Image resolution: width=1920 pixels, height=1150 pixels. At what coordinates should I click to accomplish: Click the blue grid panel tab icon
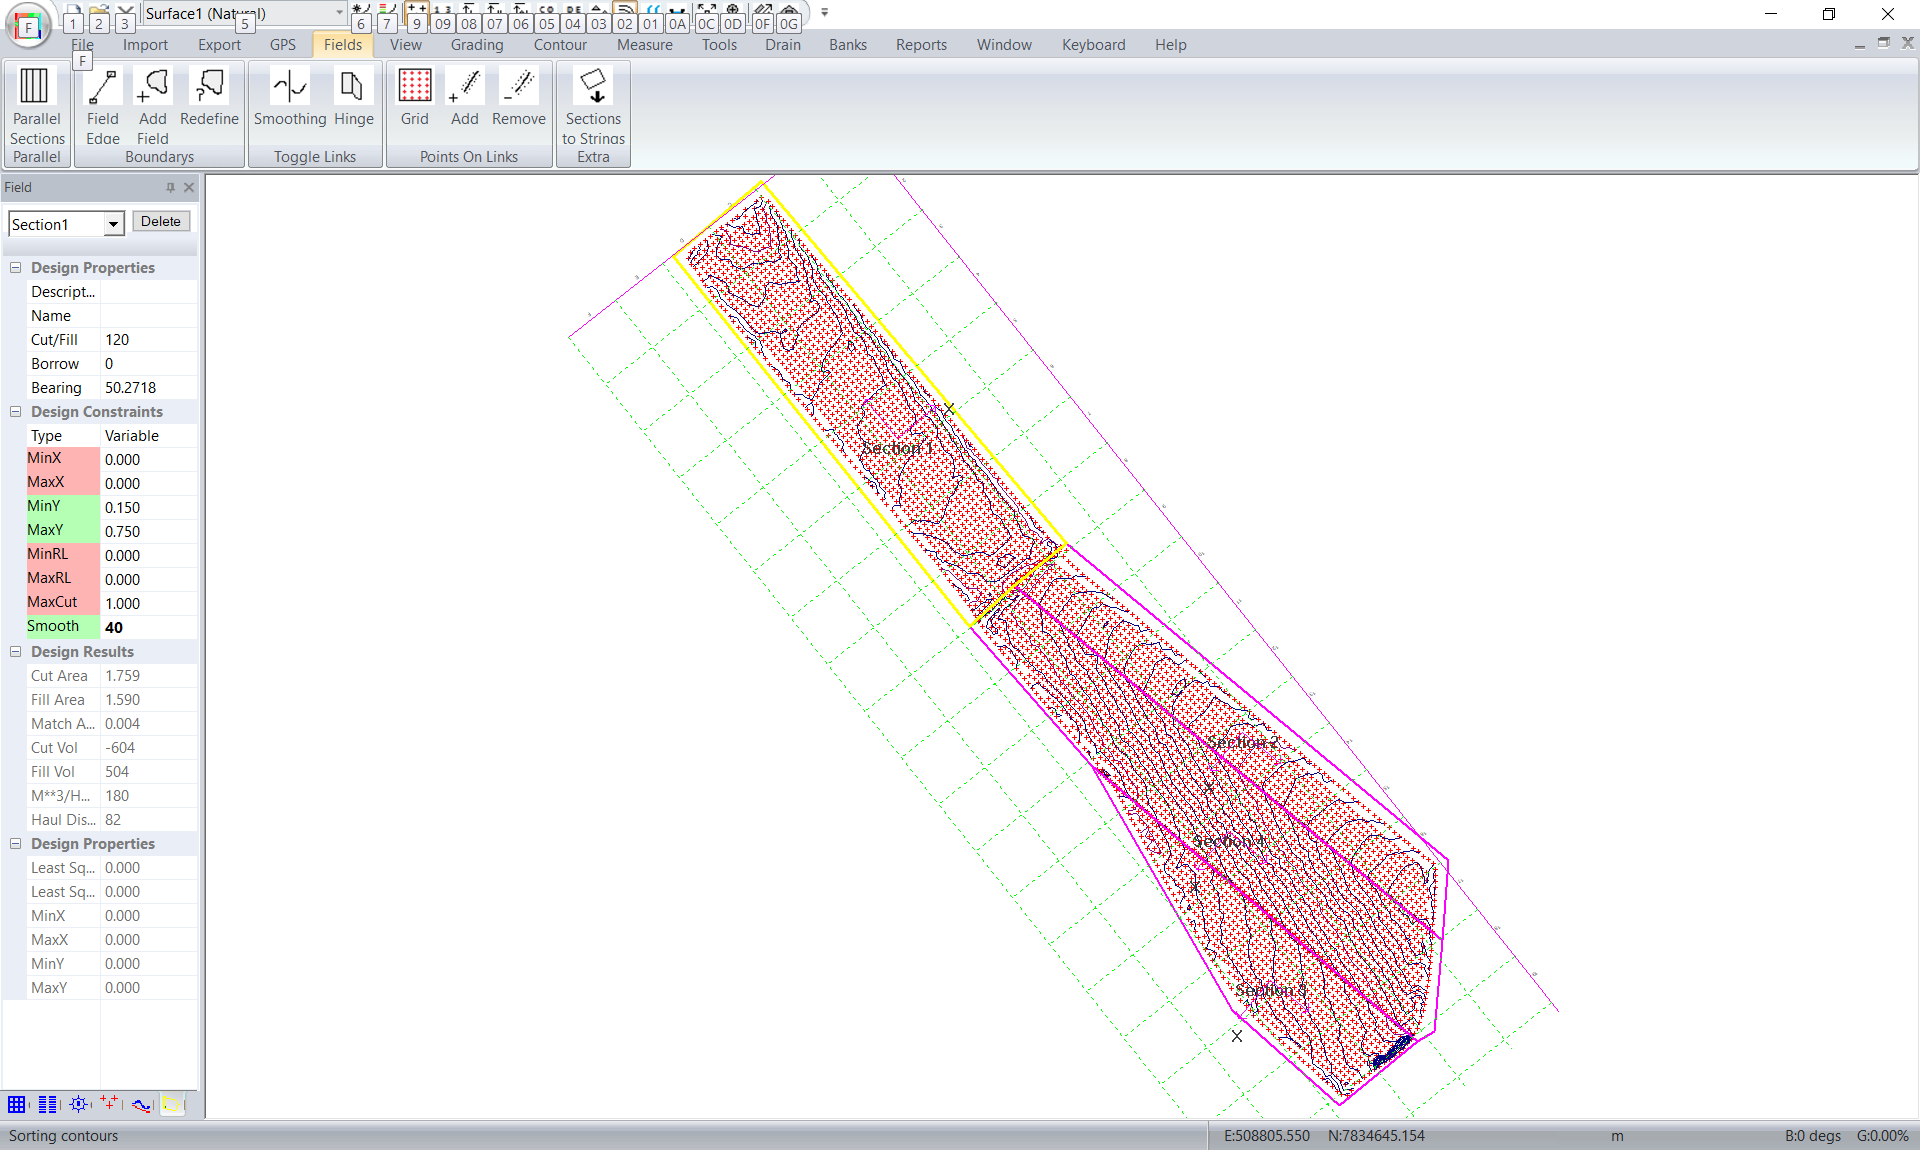click(x=17, y=1104)
